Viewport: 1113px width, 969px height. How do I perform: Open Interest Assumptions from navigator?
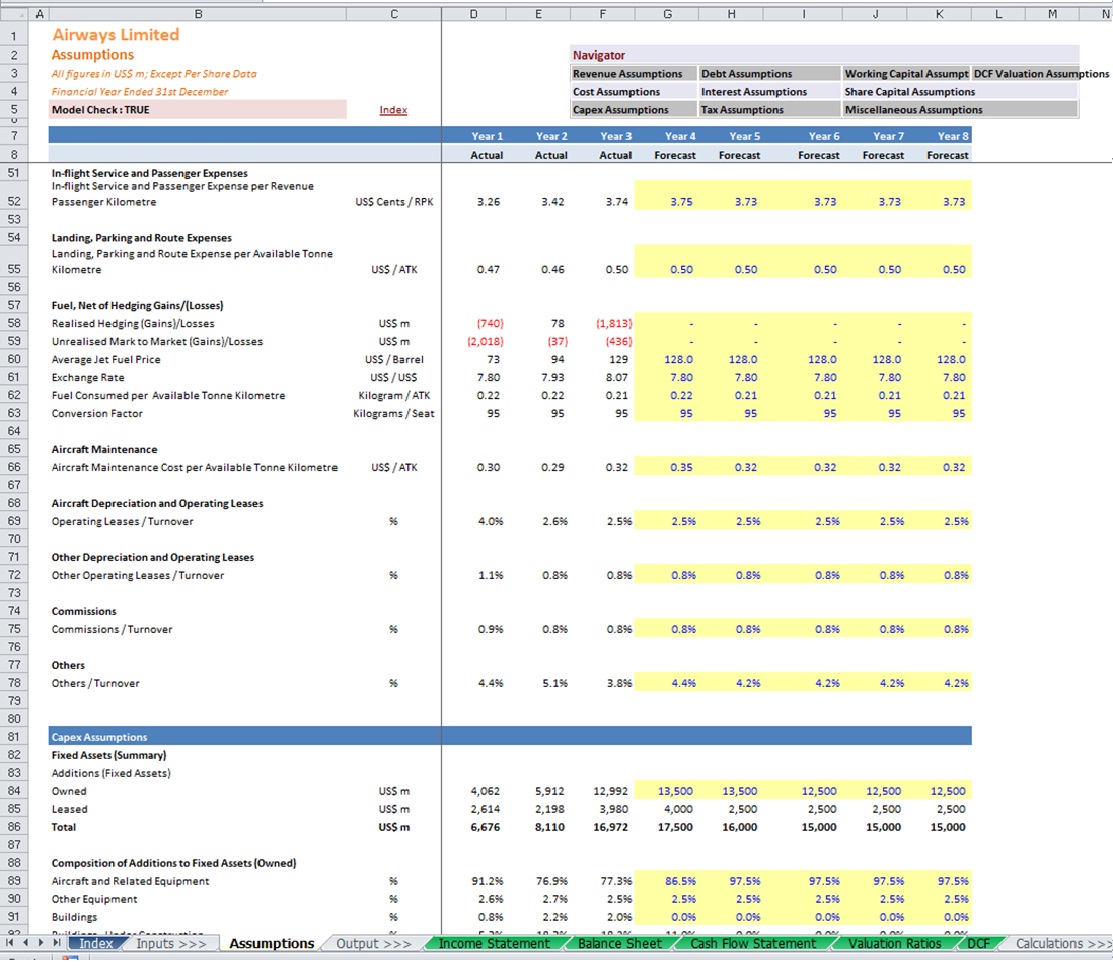click(769, 92)
